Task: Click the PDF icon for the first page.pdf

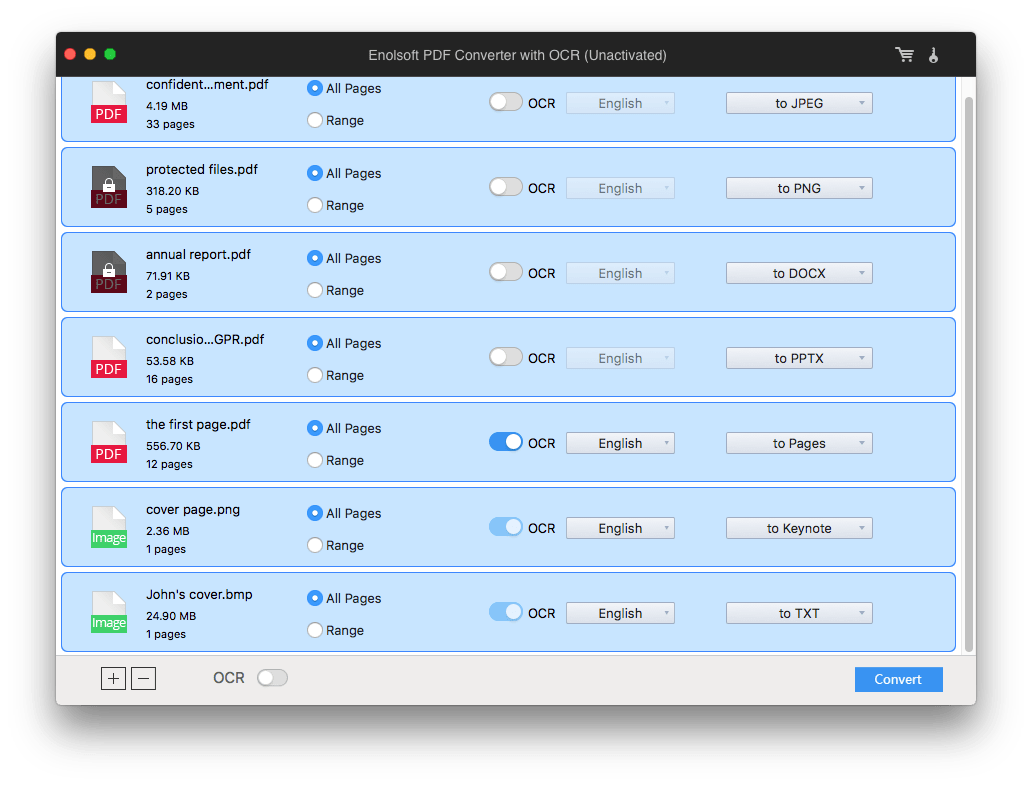Action: [109, 442]
